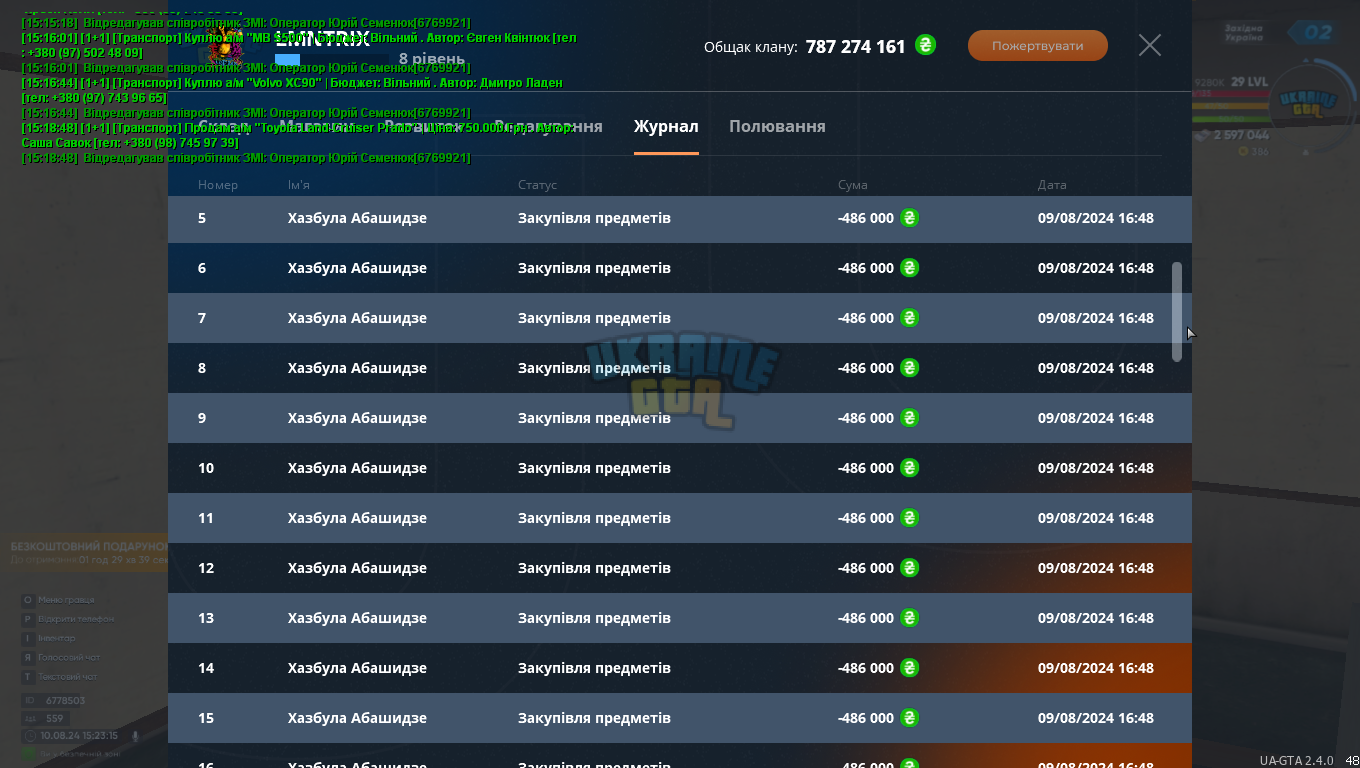Click the 2 597 044 money balance in HUD
Image resolution: width=1360 pixels, height=768 pixels.
1241,135
